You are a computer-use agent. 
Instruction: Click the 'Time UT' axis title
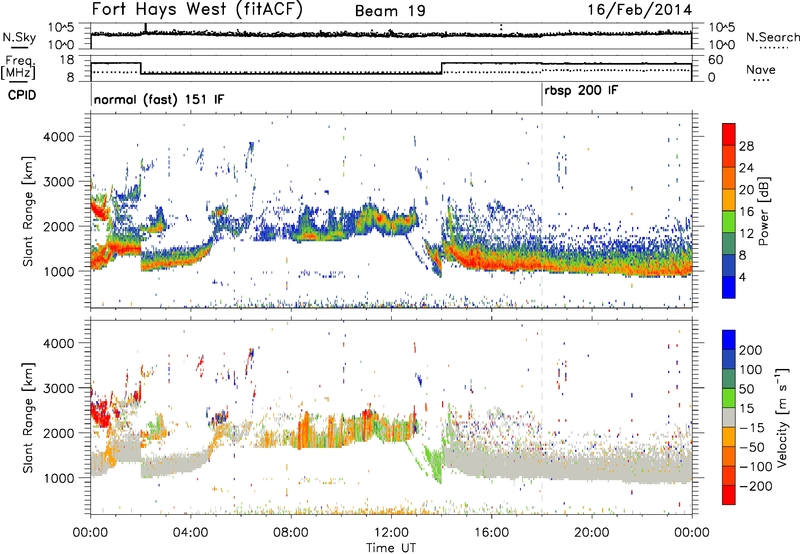click(x=391, y=548)
